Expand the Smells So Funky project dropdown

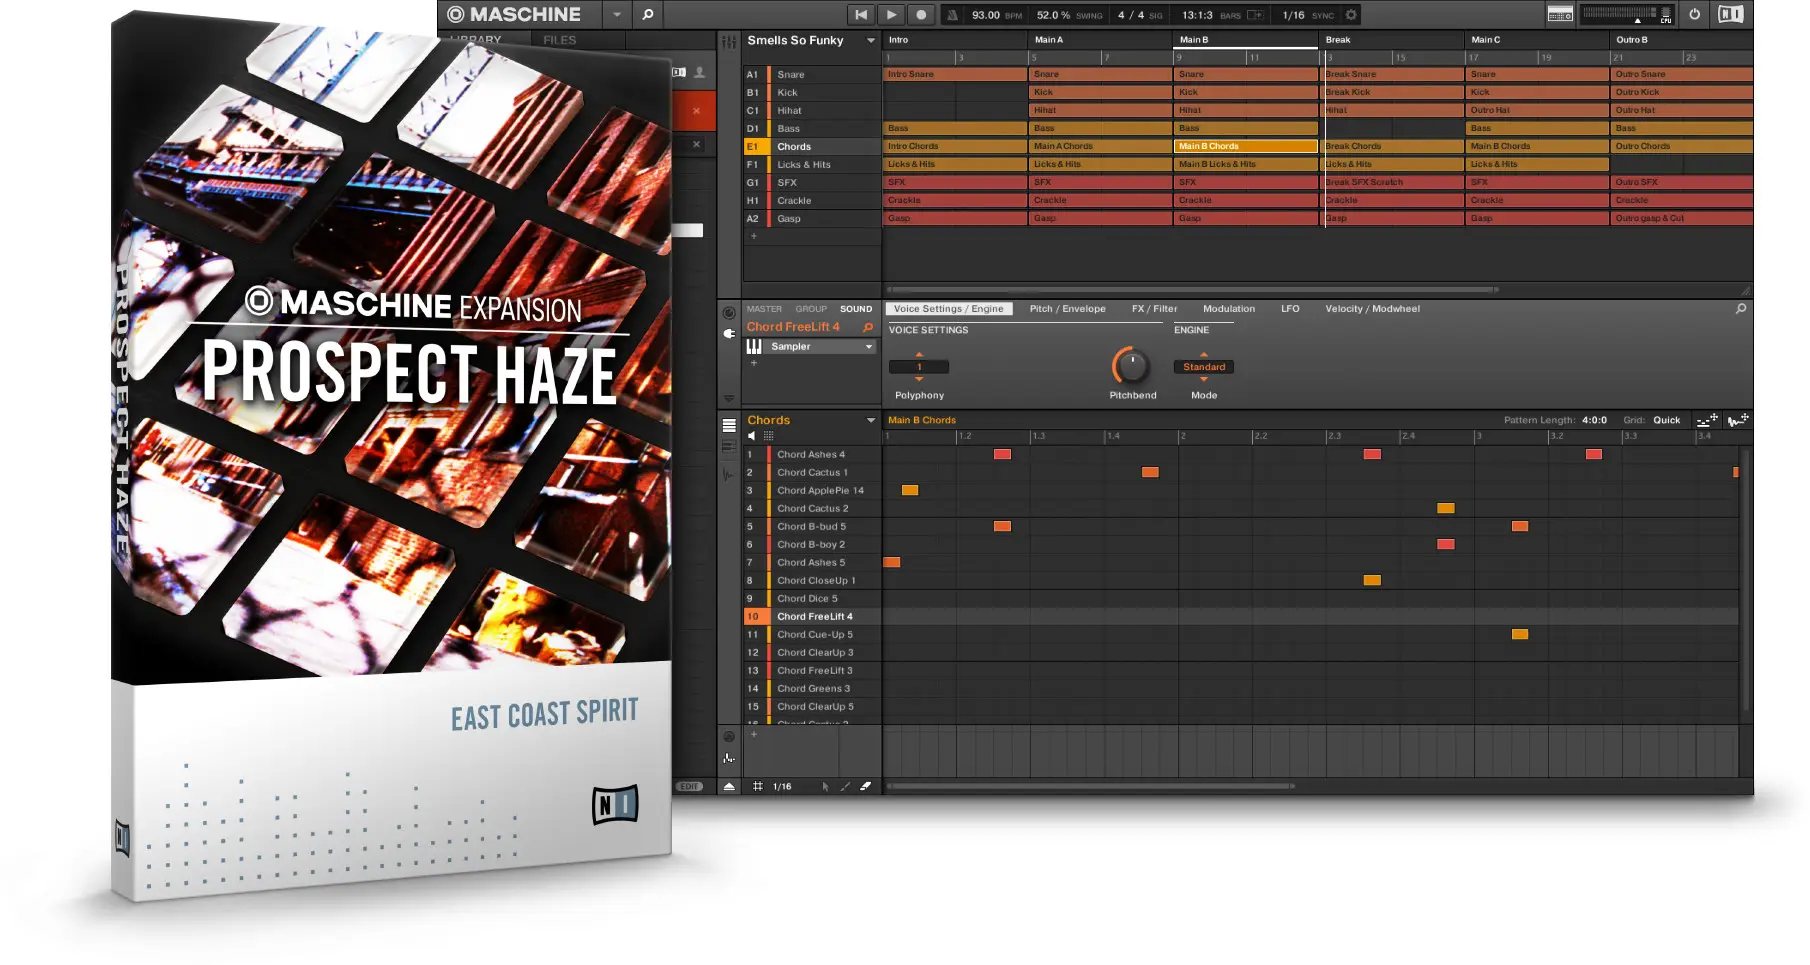(871, 41)
